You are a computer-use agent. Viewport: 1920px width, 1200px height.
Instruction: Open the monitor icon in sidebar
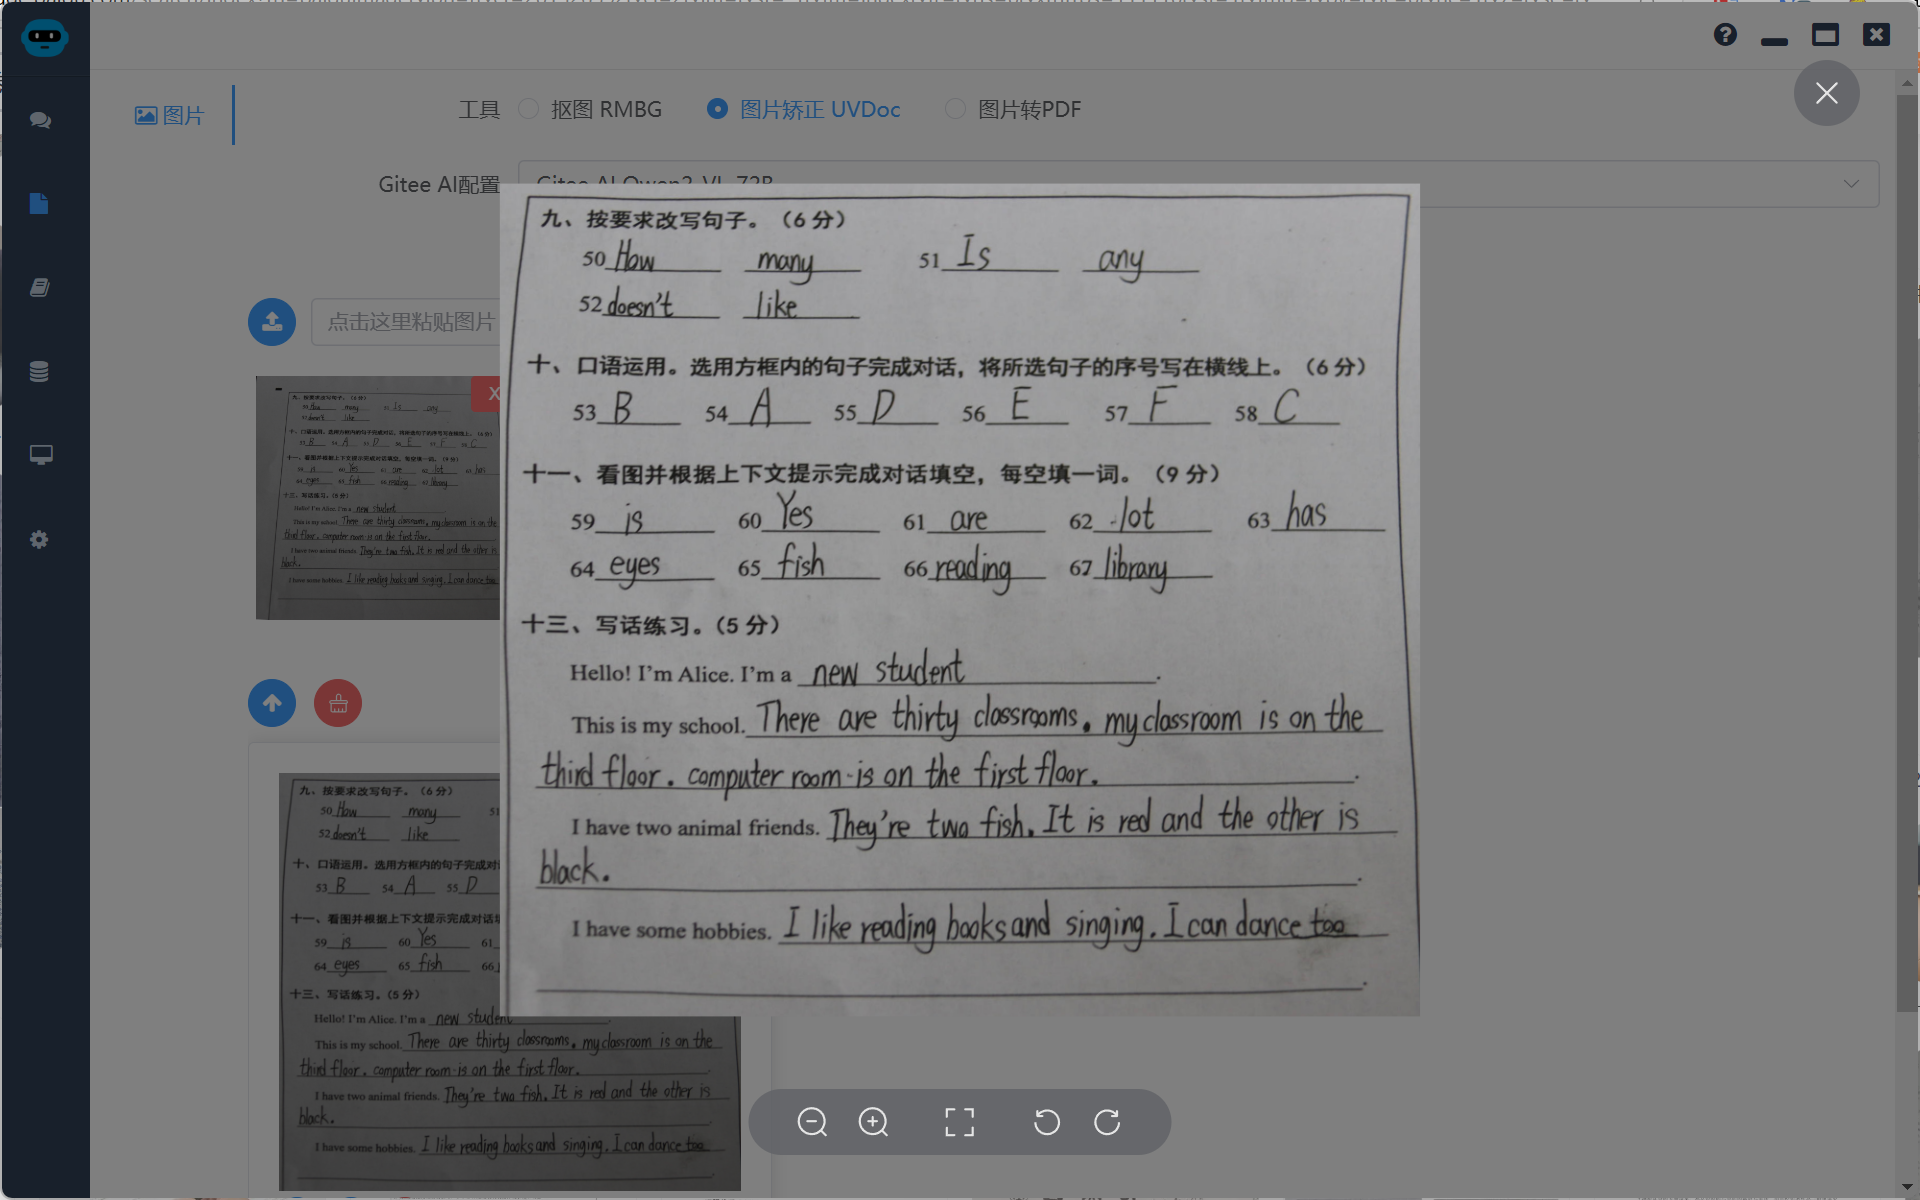pos(40,456)
